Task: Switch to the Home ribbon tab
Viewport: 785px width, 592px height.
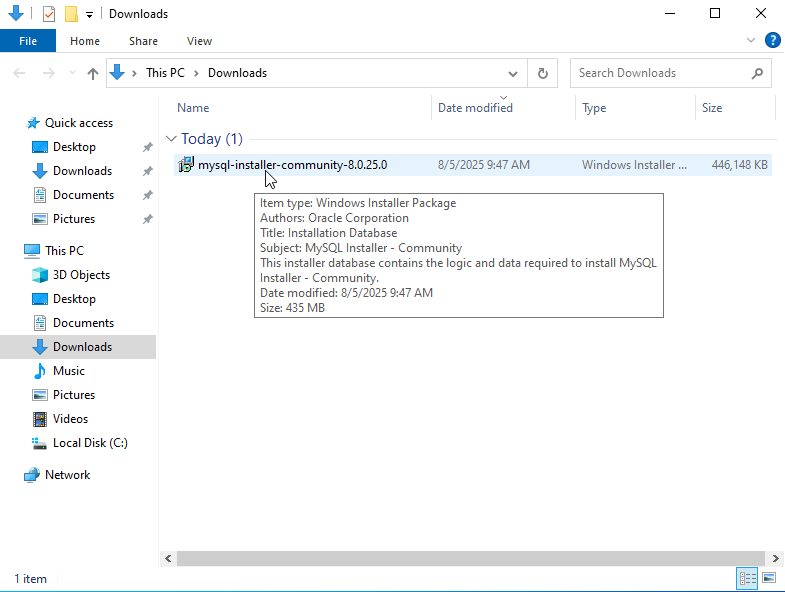Action: tap(85, 41)
